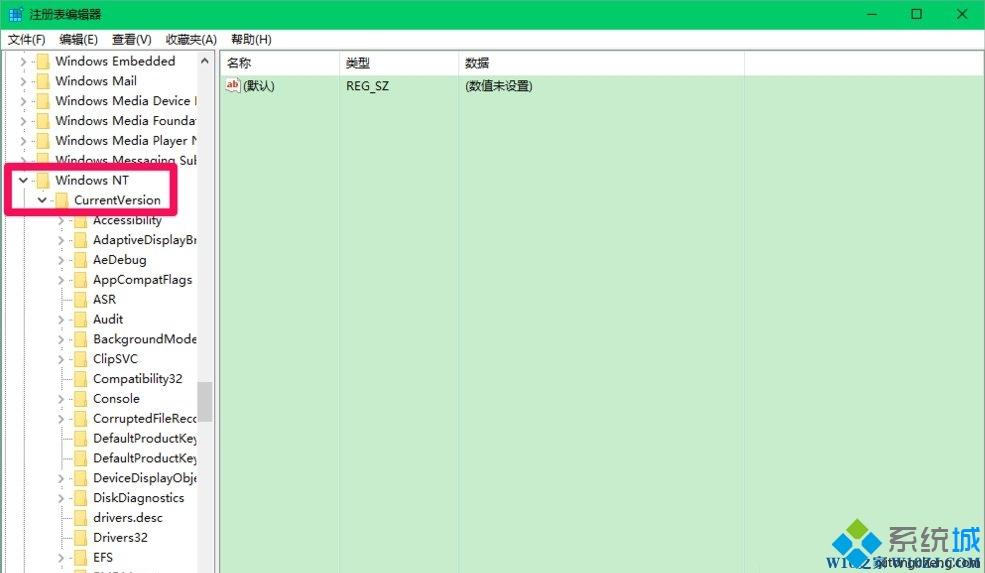Click the folder icon of Windows Media Player
Viewport: 985px width, 573px height.
click(x=43, y=141)
